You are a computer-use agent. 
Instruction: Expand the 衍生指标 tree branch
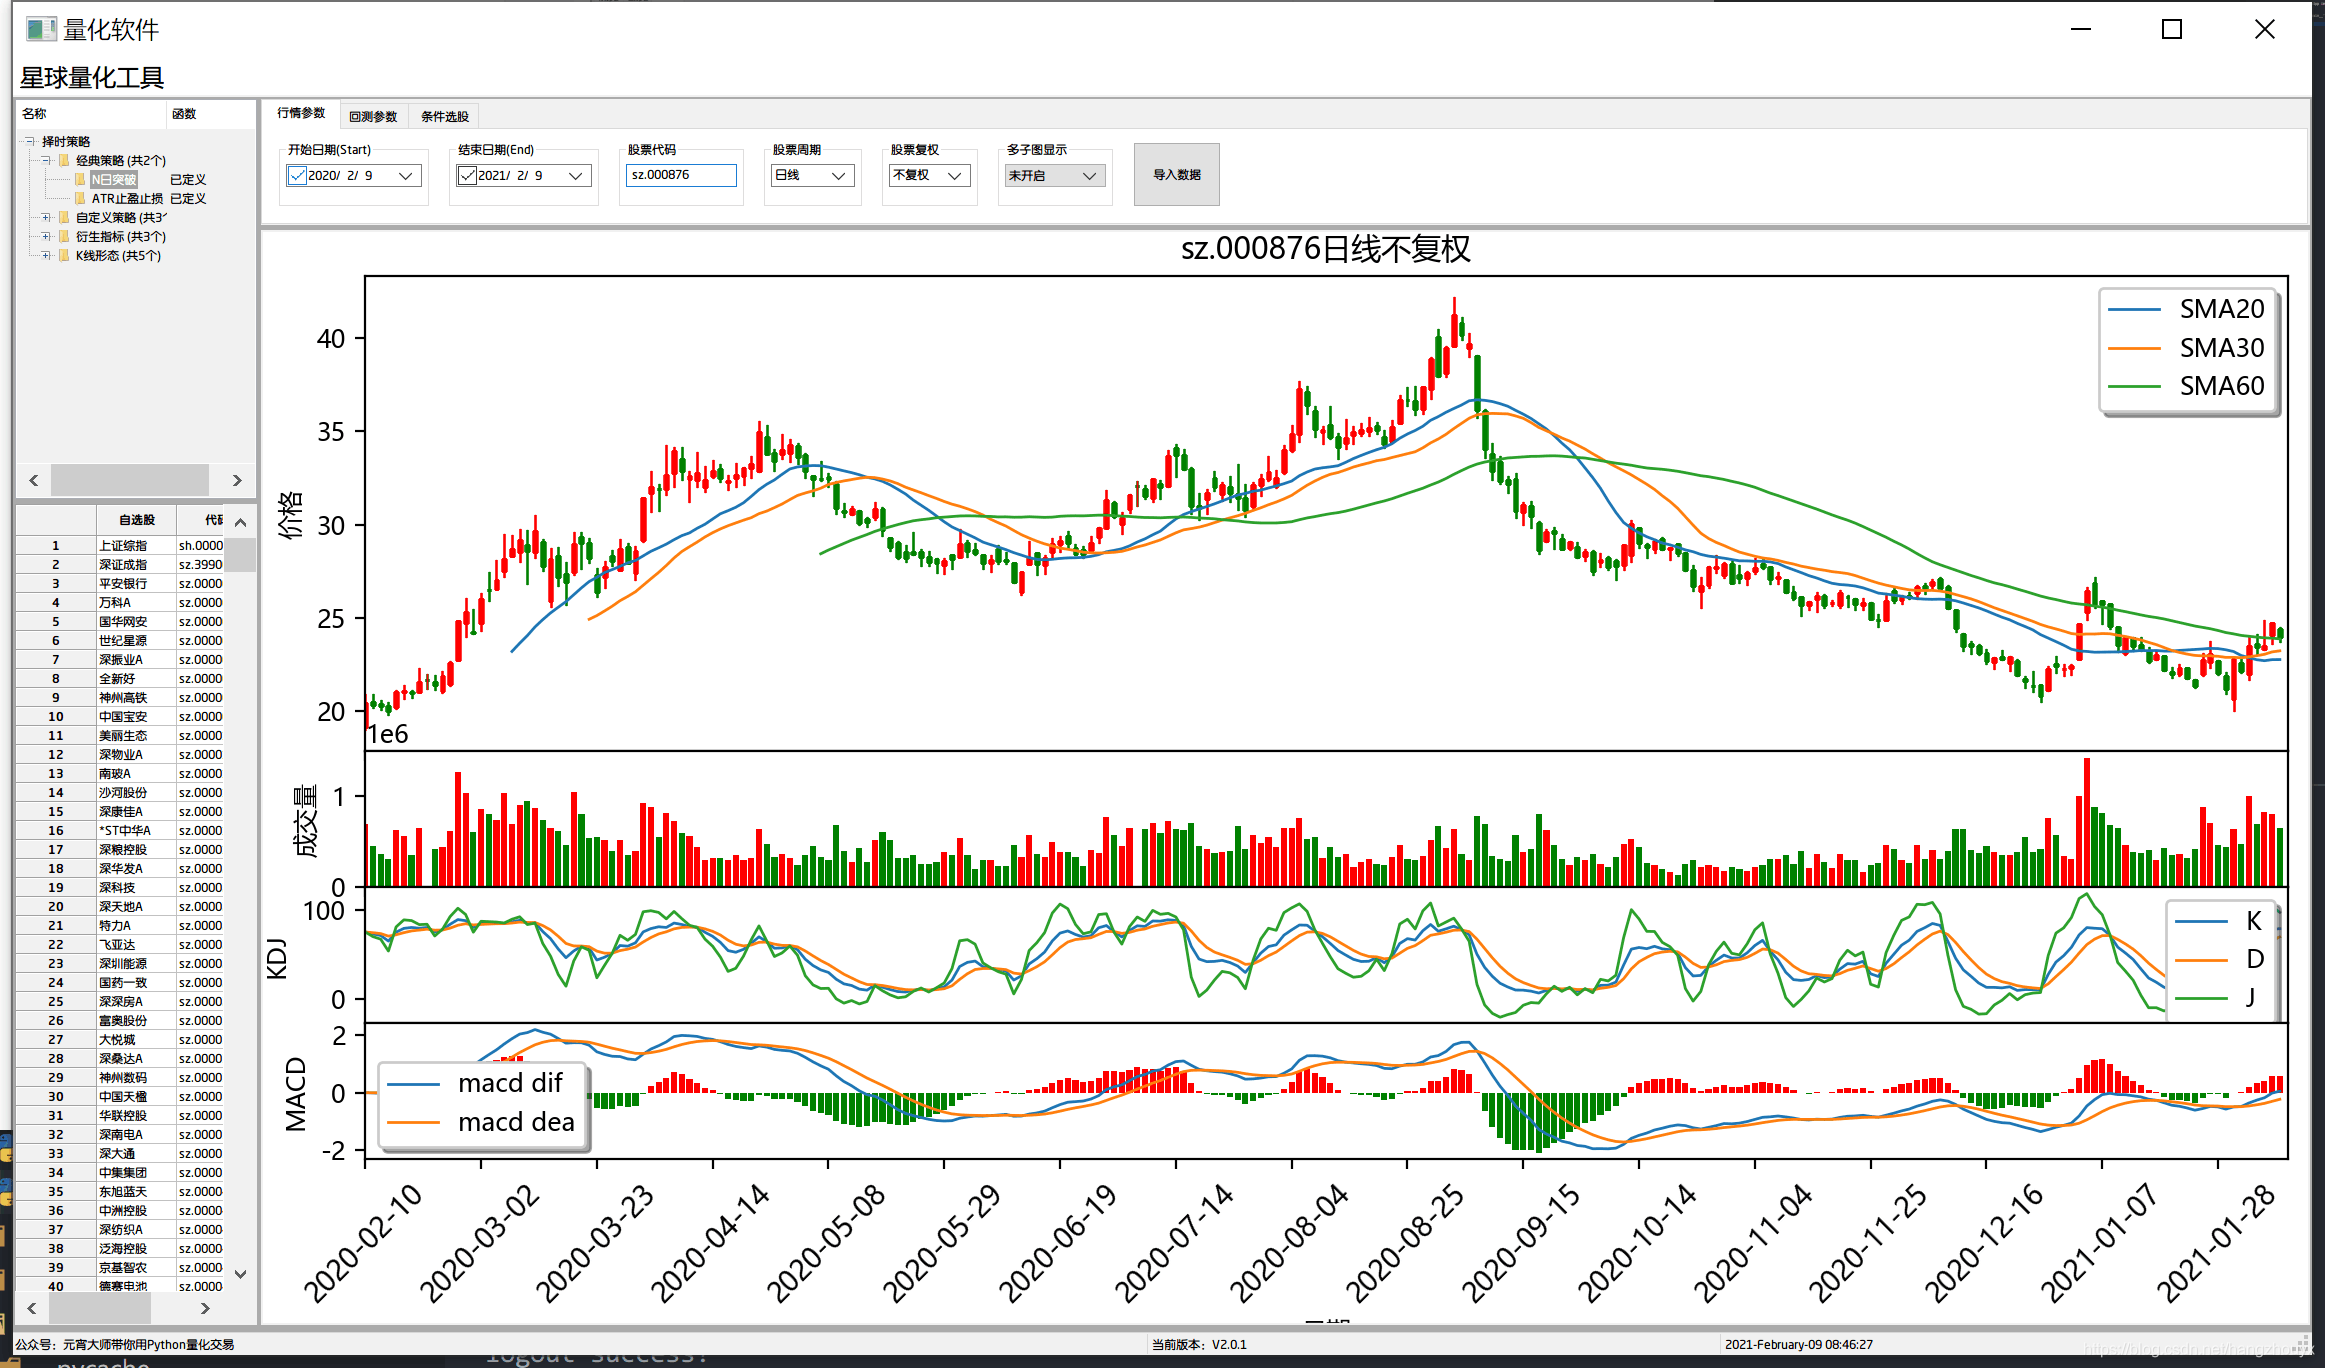pos(46,236)
